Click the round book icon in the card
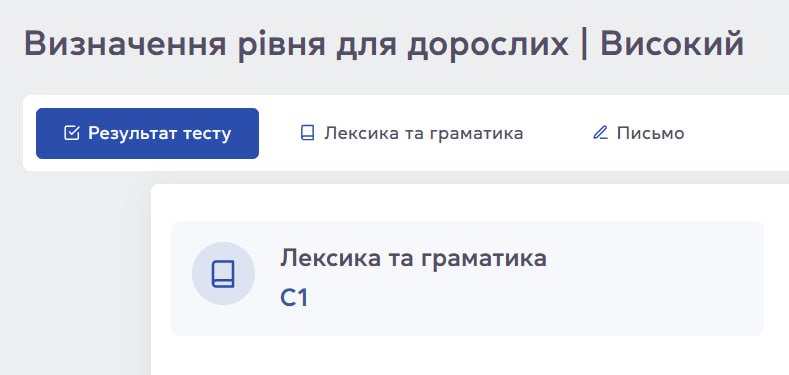Viewport: 789px width, 375px height. [223, 273]
